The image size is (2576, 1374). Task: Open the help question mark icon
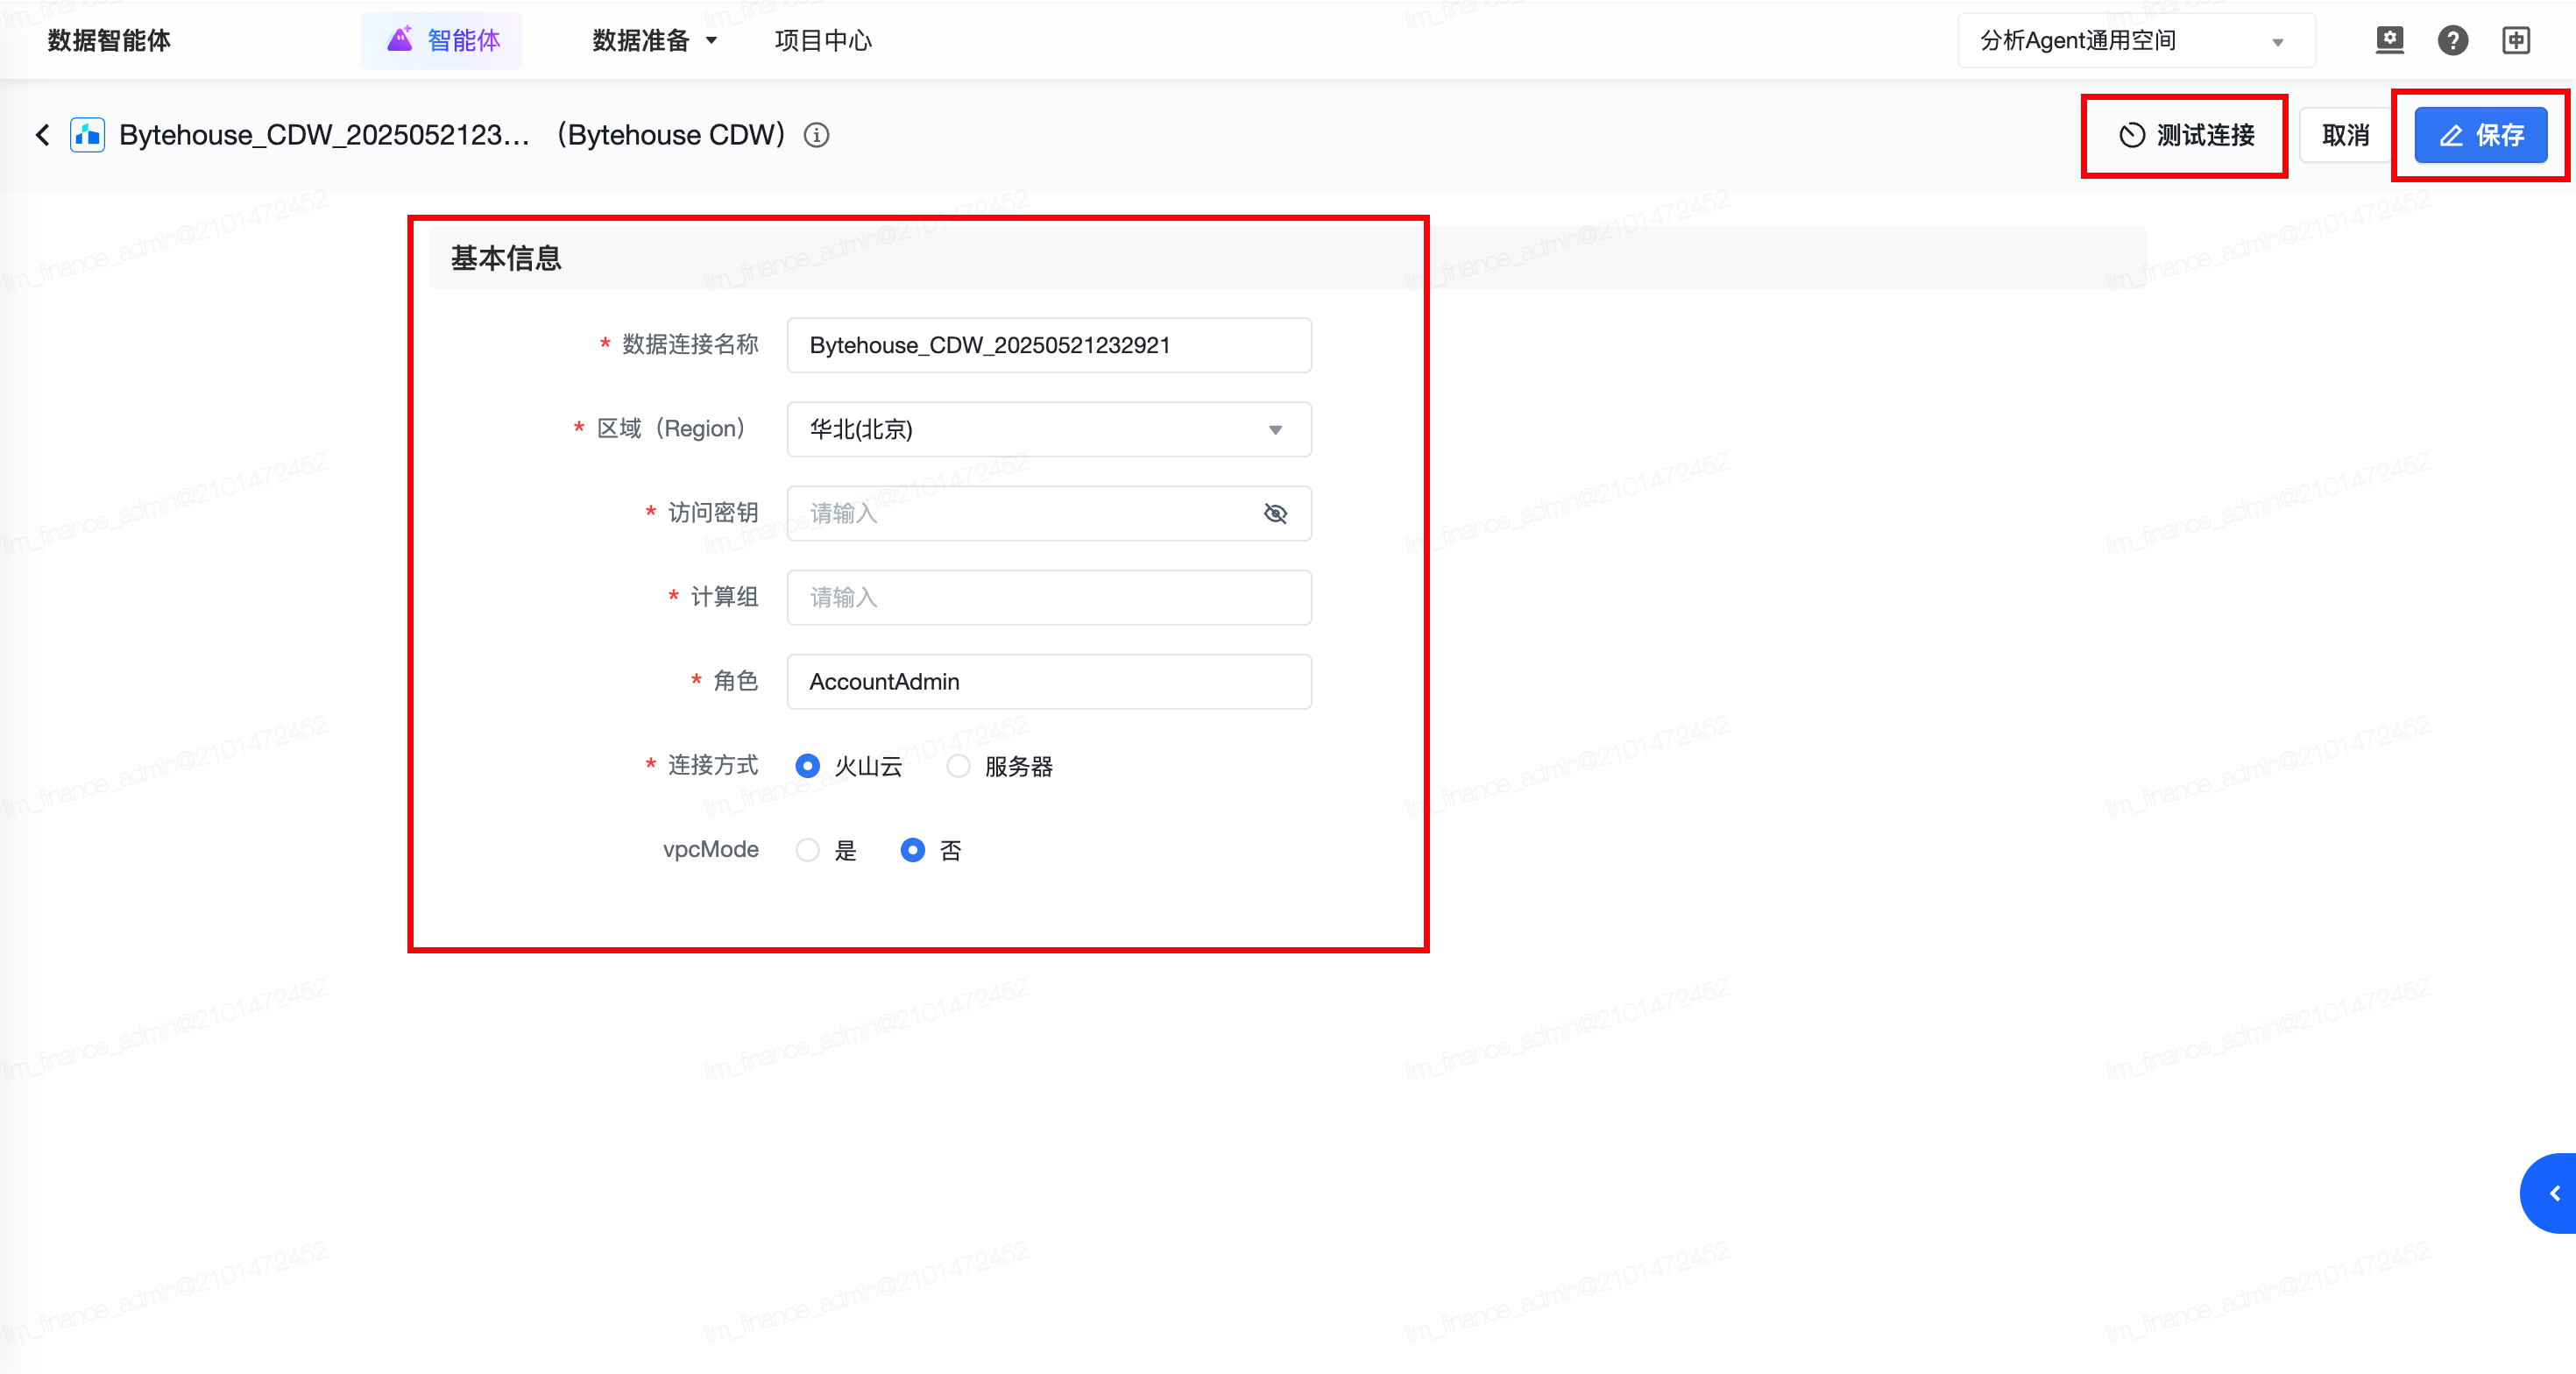[x=2453, y=40]
